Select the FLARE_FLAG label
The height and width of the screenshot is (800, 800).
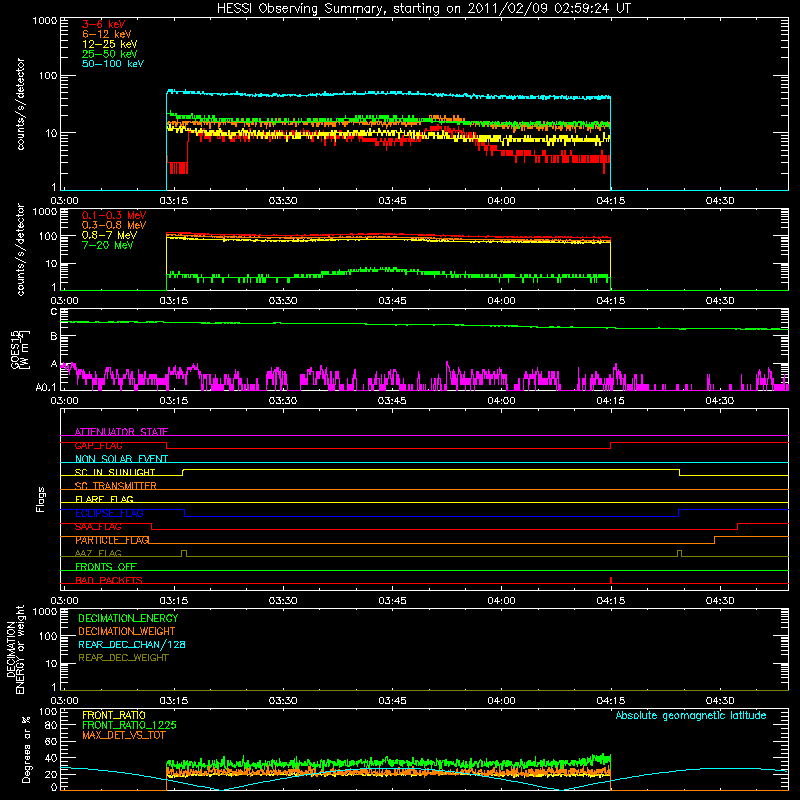click(x=104, y=499)
